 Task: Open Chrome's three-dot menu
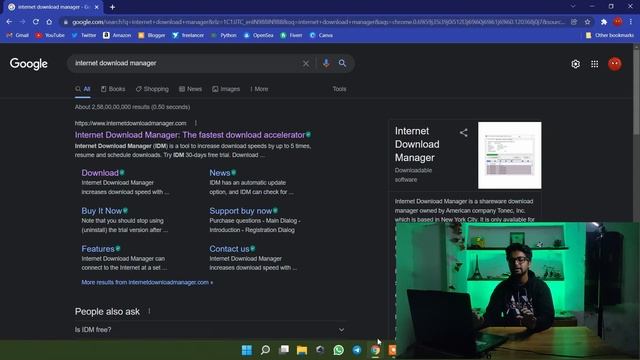coord(631,22)
